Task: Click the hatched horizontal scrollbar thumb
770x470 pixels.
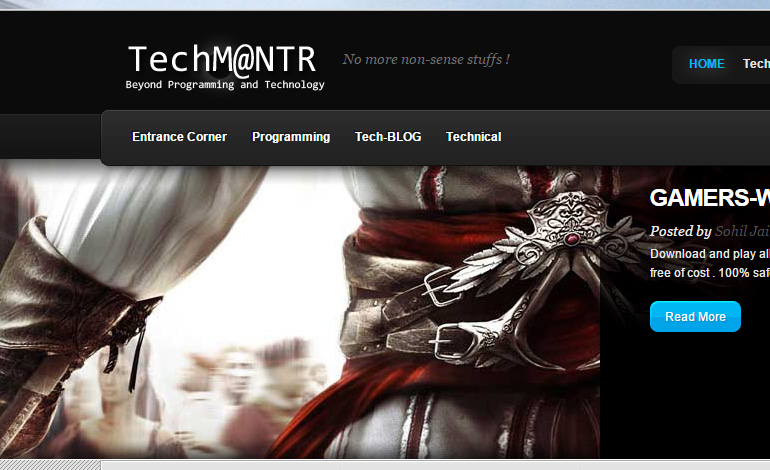Action: click(50, 465)
